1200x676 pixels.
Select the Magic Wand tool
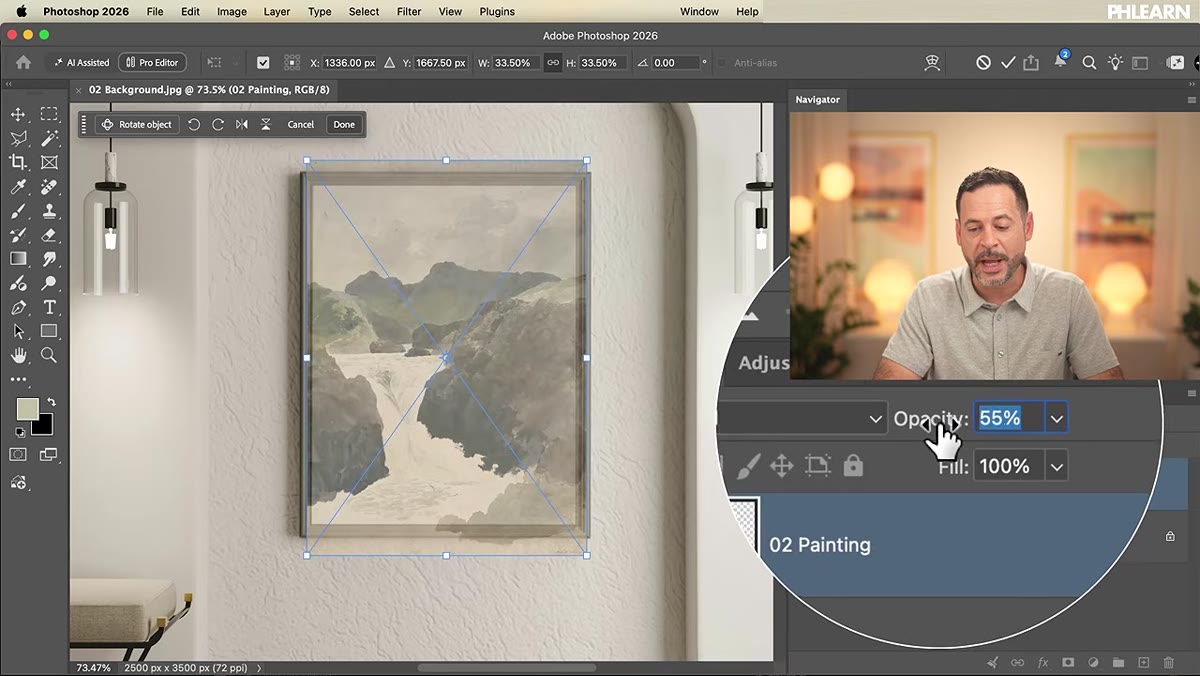point(49,138)
